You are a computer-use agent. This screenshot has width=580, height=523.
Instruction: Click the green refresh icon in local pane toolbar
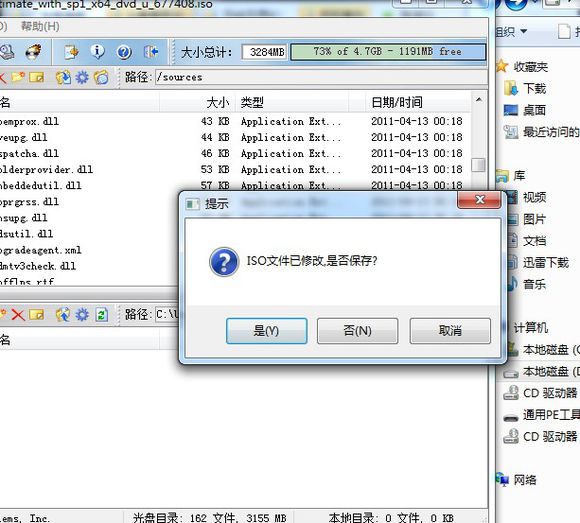point(102,315)
